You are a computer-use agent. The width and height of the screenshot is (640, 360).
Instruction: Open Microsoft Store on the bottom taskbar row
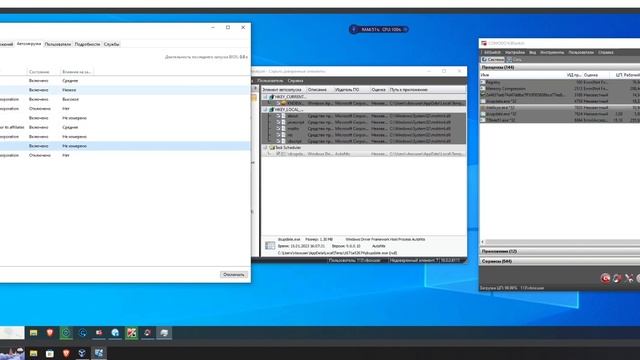(50, 353)
